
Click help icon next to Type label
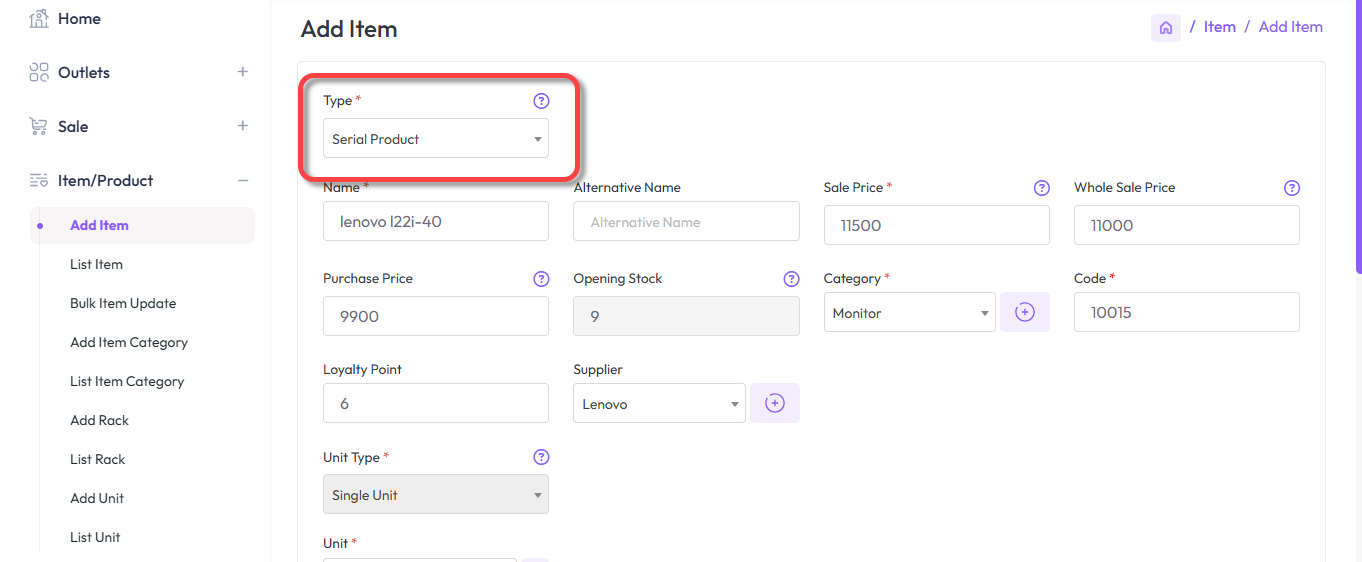pos(541,101)
